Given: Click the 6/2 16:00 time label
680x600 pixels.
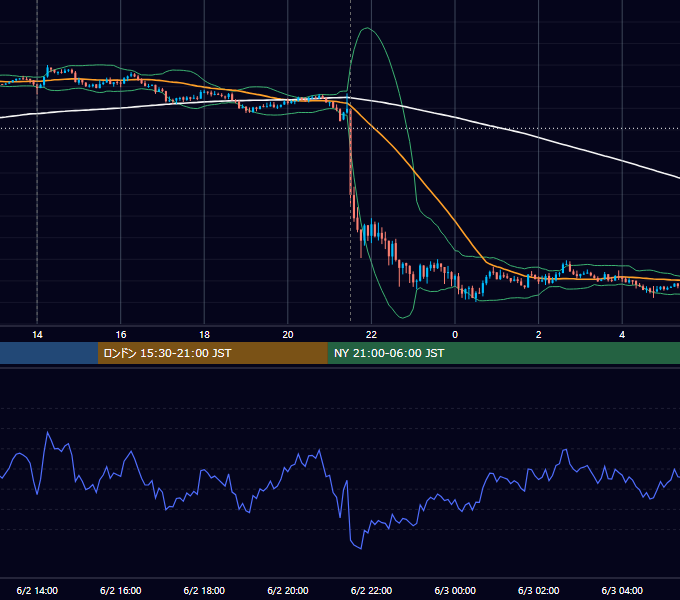Looking at the screenshot, I should [121, 590].
